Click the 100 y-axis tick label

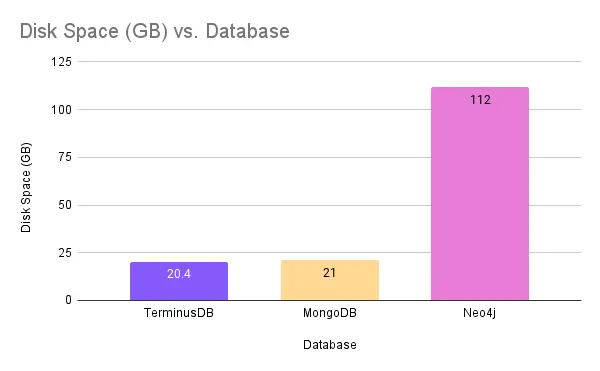(x=62, y=110)
